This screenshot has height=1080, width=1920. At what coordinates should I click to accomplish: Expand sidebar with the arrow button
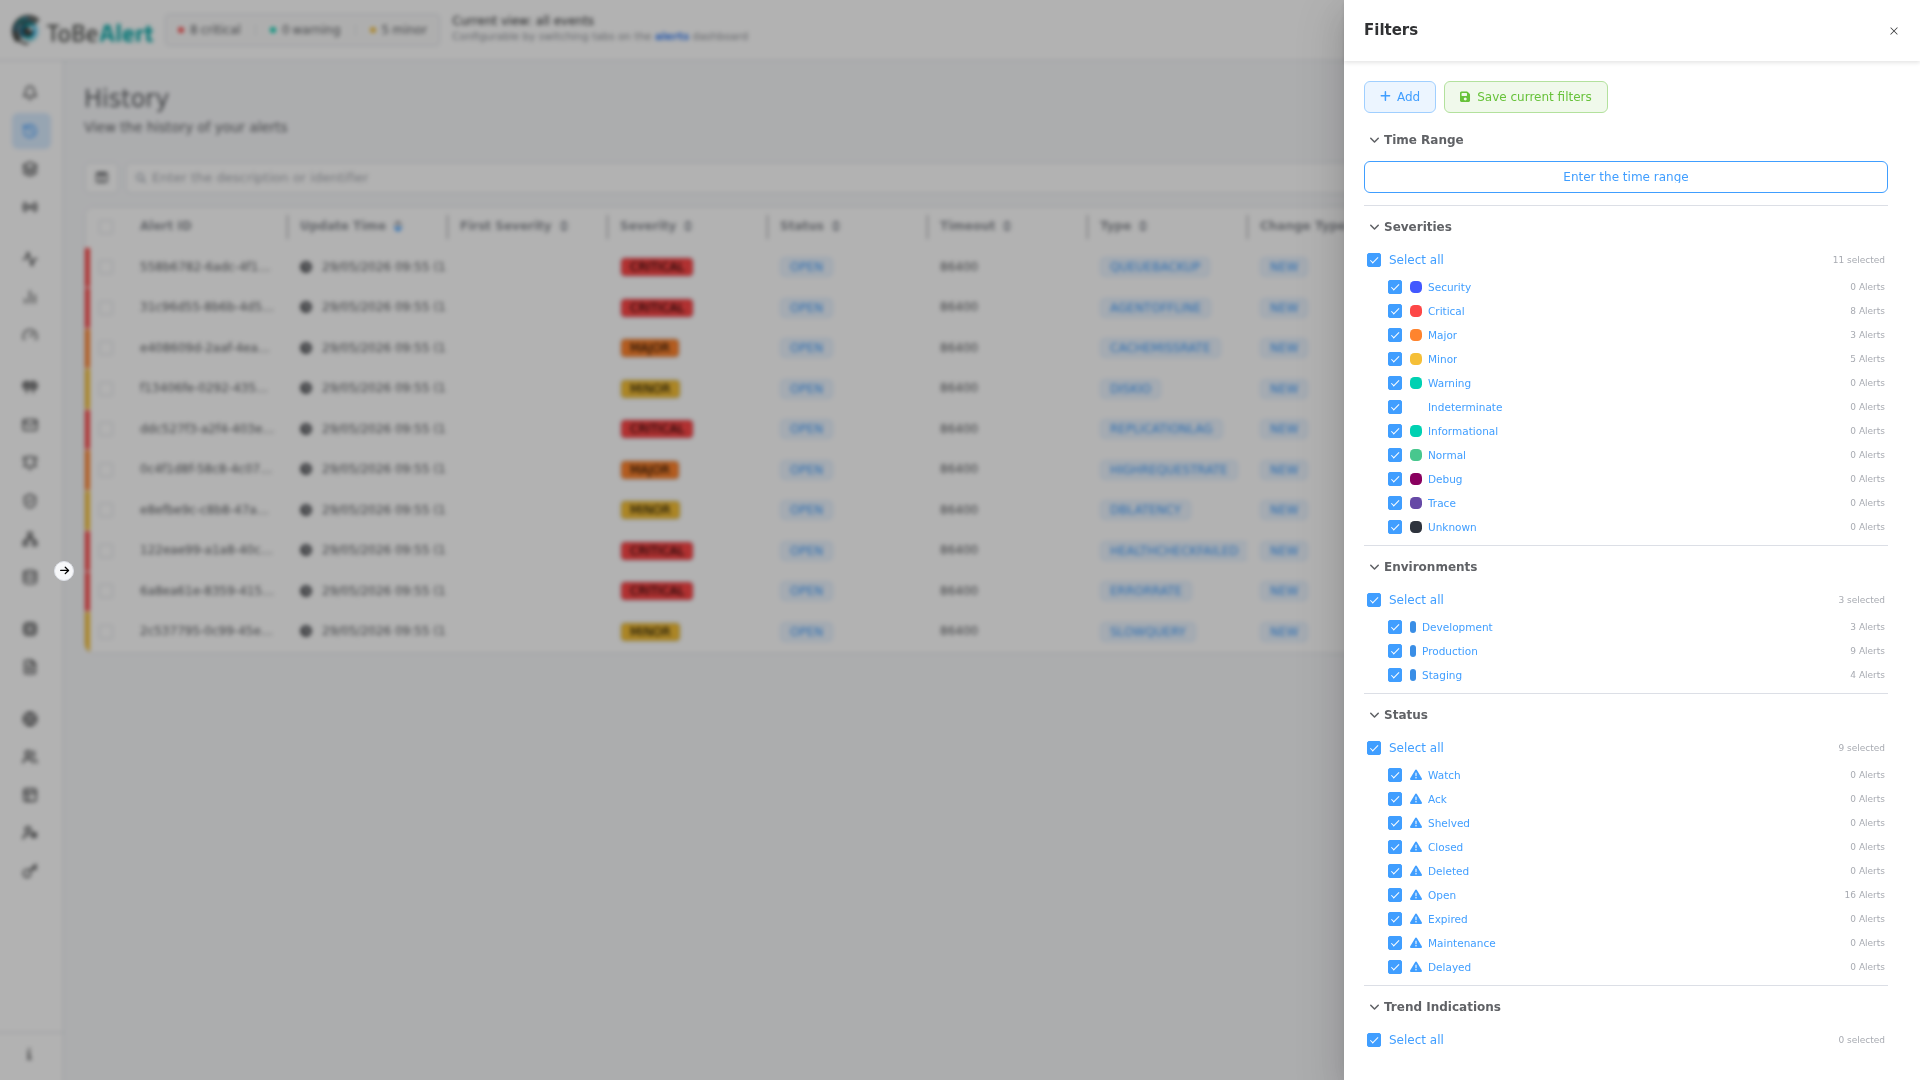[x=64, y=571]
